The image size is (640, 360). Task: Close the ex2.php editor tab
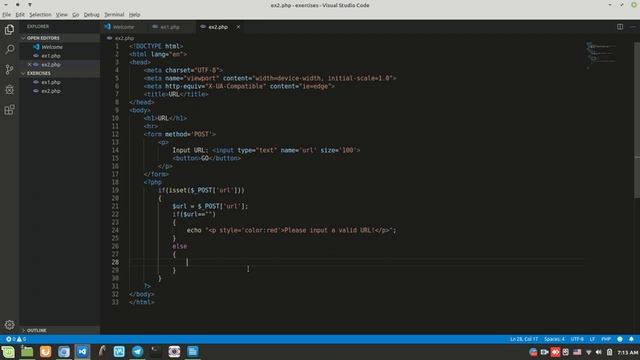tap(238, 27)
